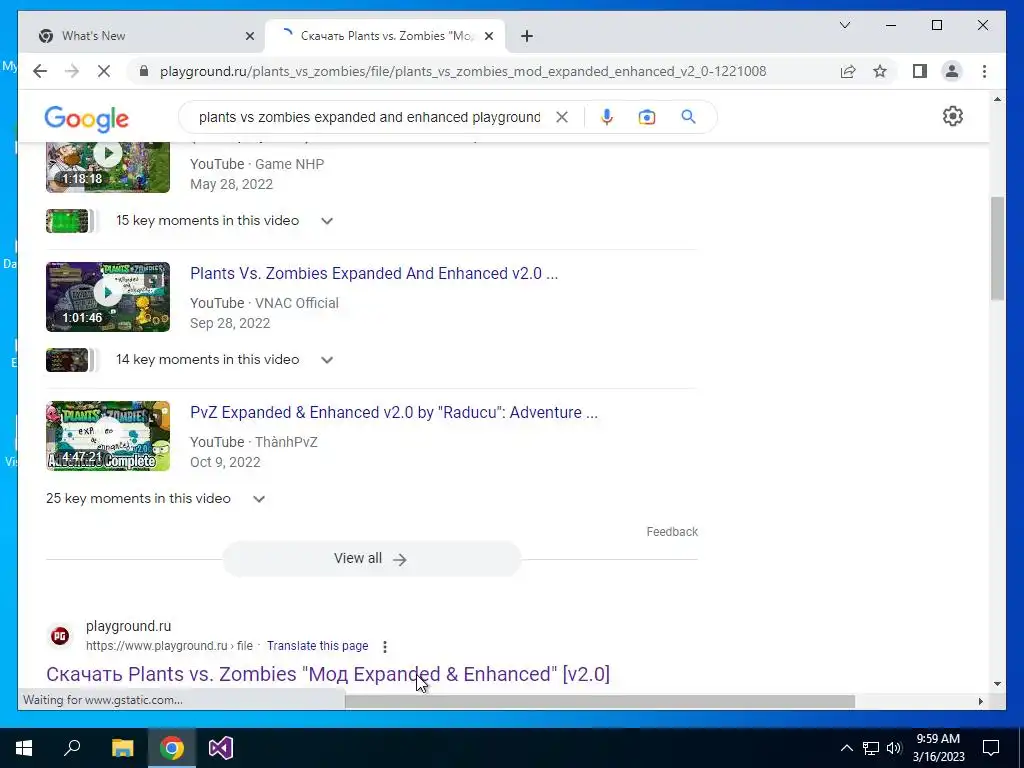Show hidden system tray icons

846,748
